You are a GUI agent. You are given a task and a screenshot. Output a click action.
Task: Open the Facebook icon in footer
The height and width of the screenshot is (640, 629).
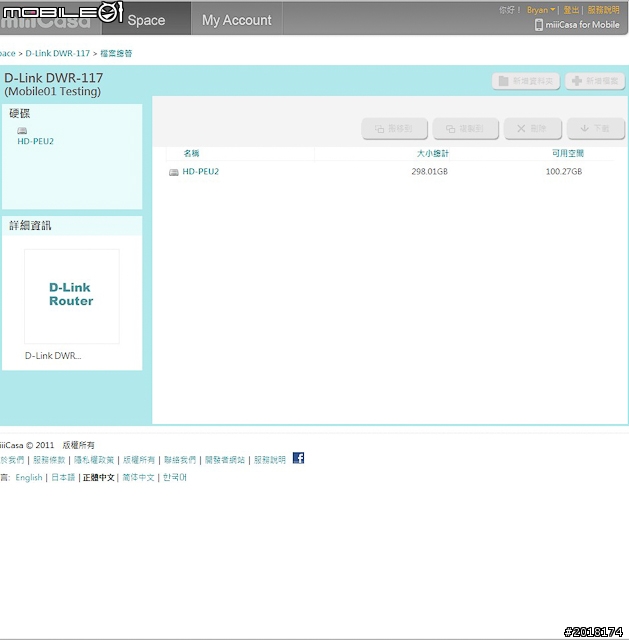[x=298, y=458]
